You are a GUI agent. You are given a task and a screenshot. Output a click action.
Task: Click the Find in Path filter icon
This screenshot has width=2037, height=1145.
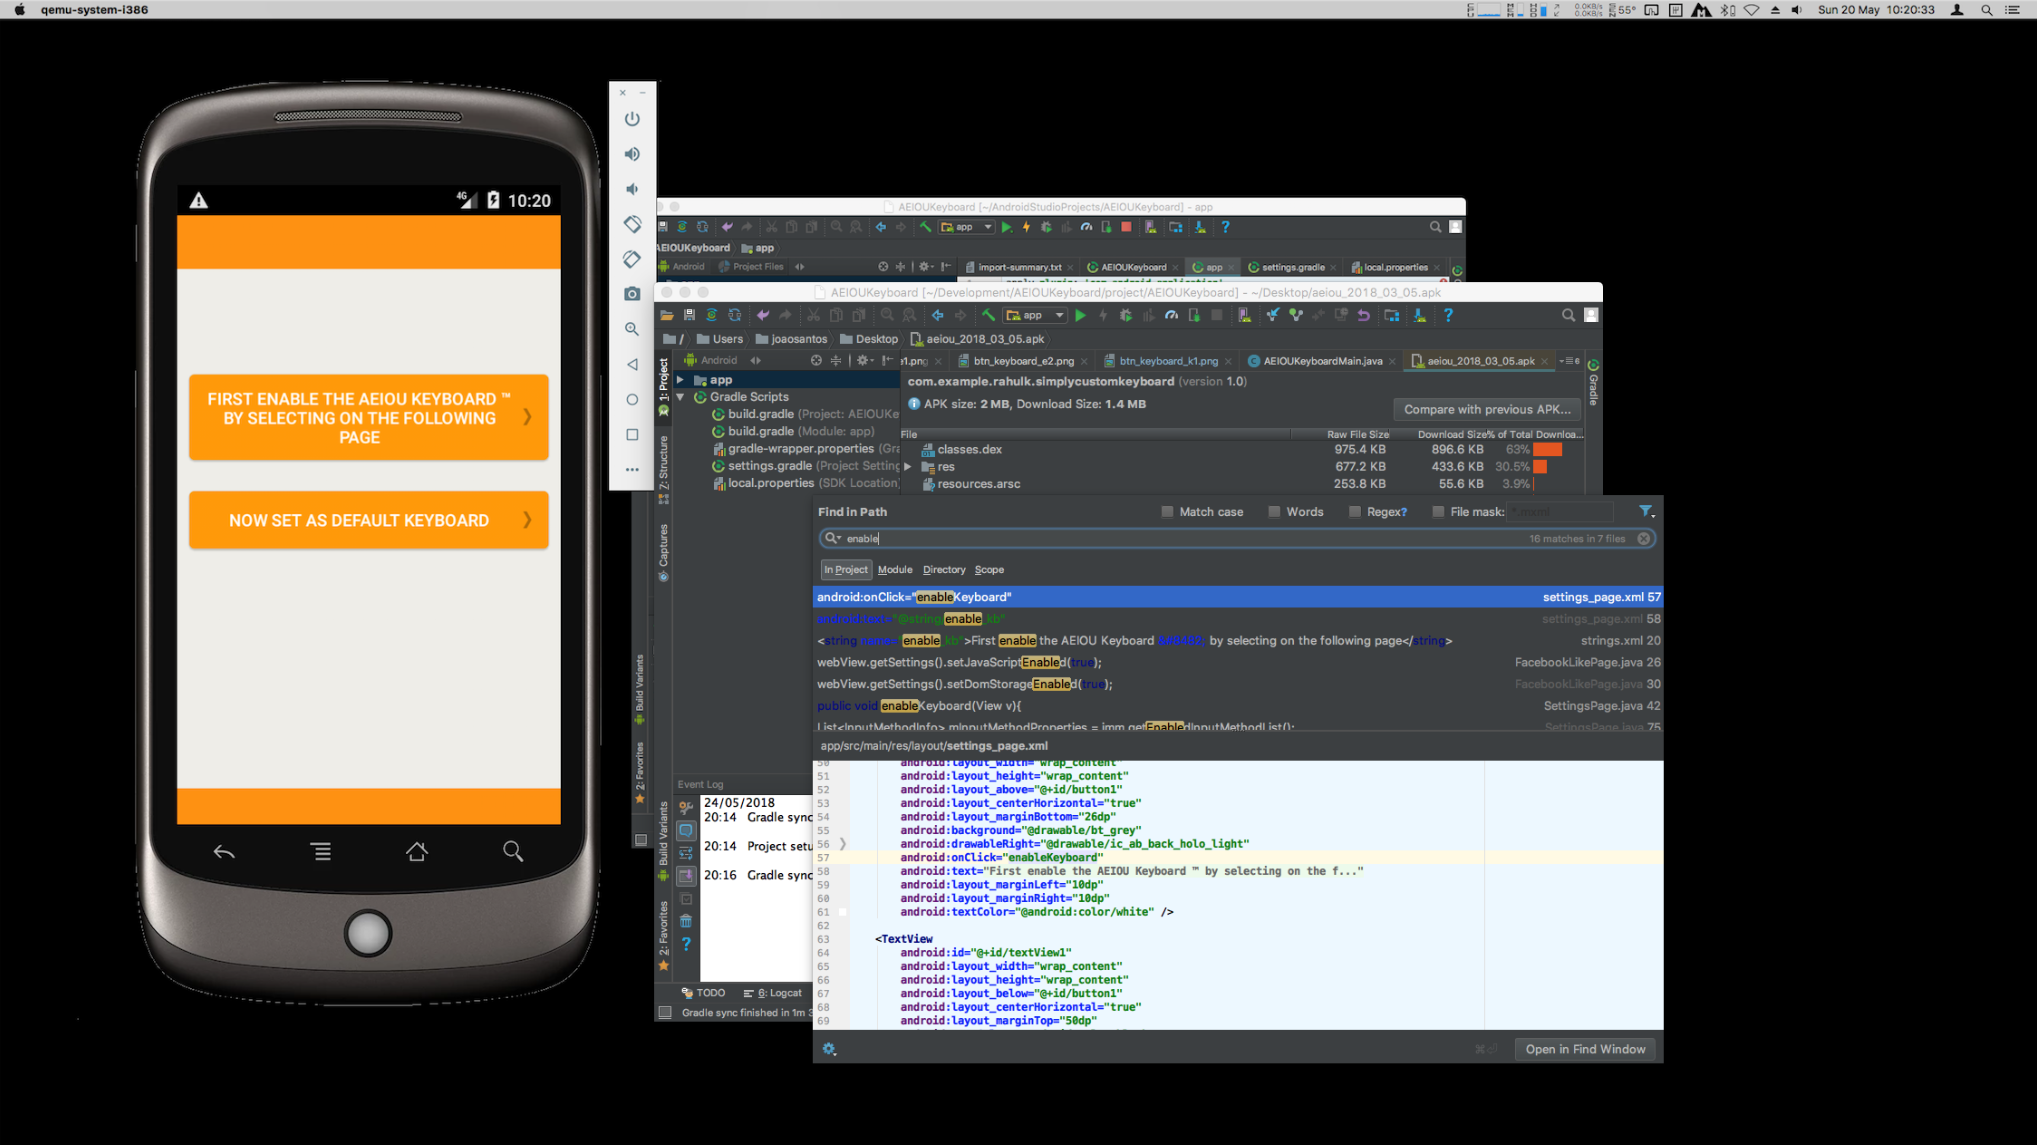click(1645, 511)
